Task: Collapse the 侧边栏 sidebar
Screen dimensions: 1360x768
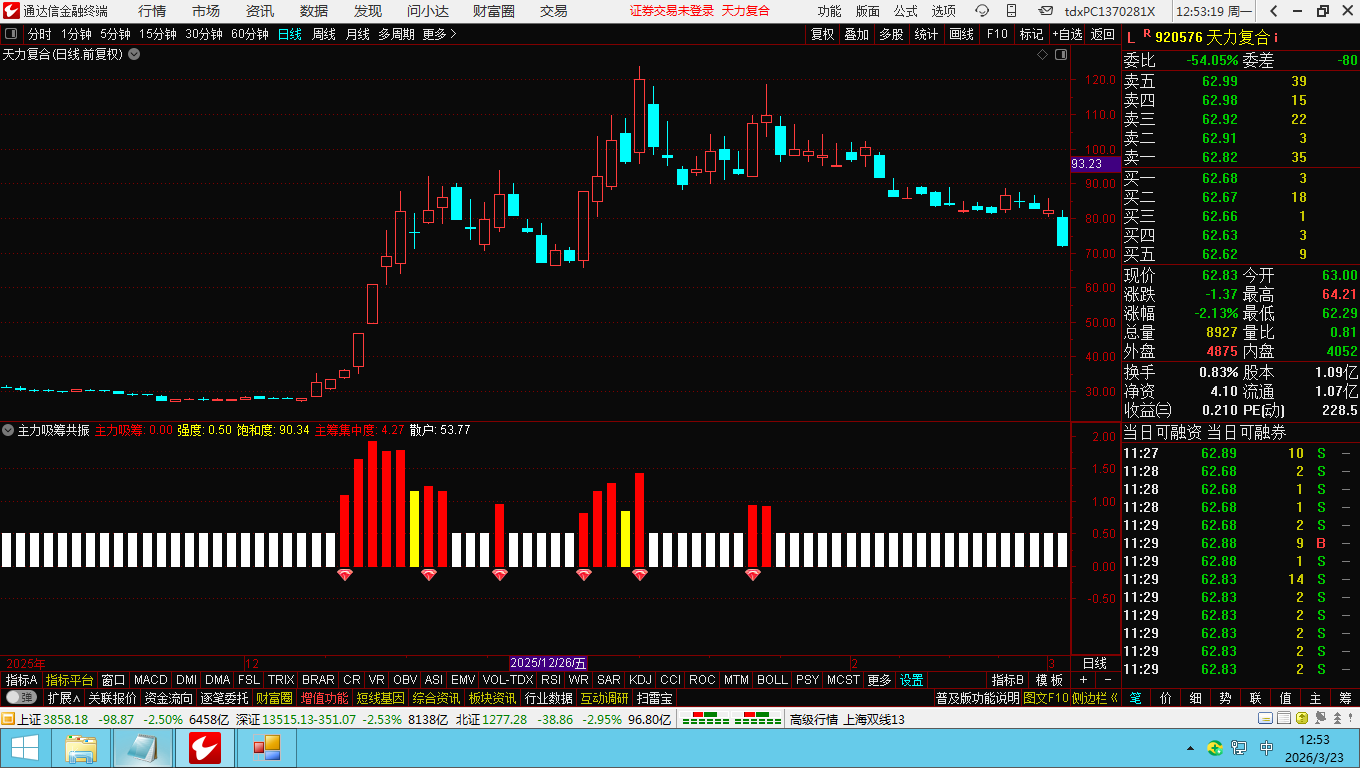Action: coord(1095,698)
